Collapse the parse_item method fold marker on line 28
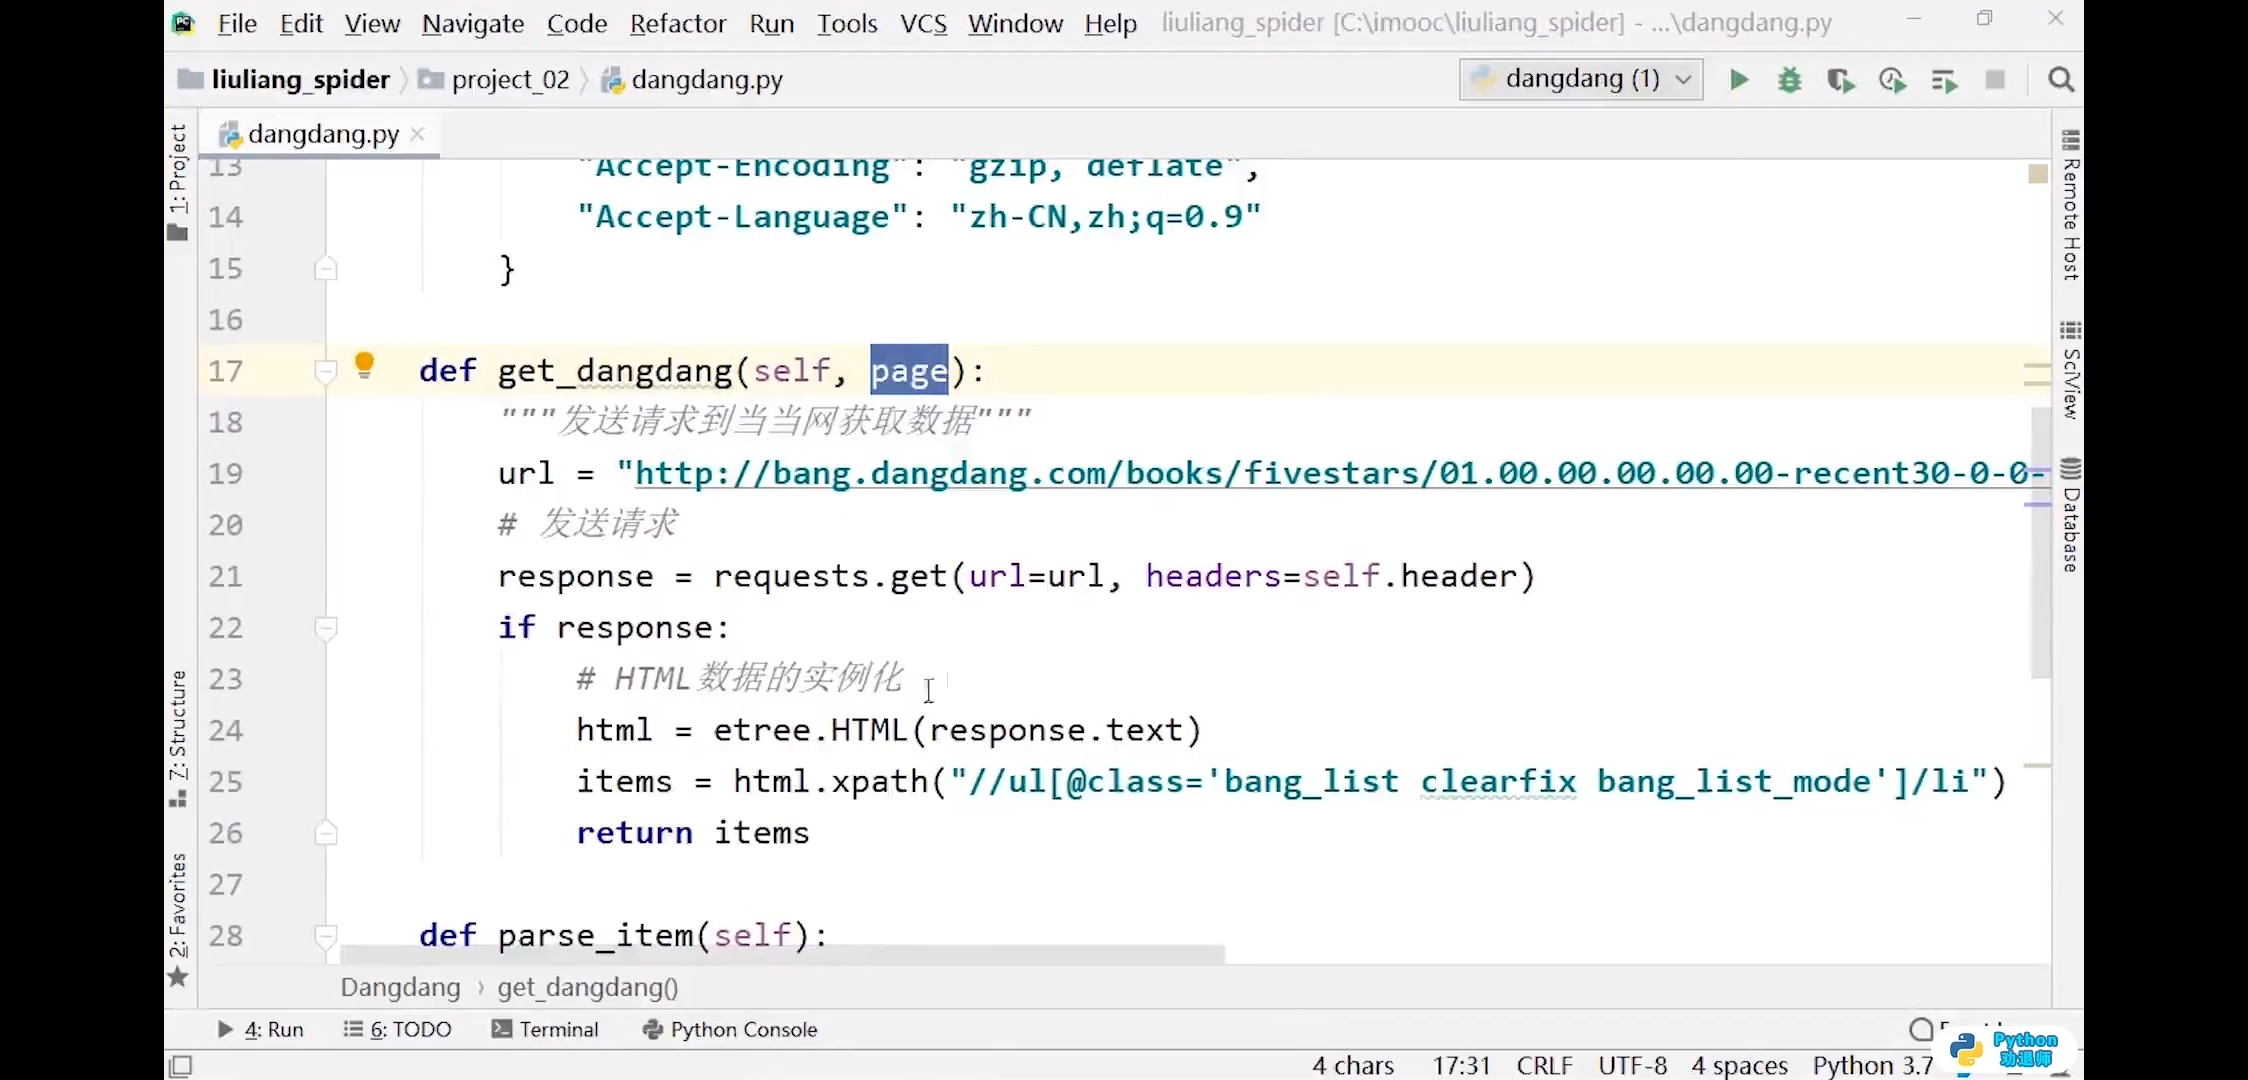The image size is (2248, 1080). pyautogui.click(x=326, y=936)
